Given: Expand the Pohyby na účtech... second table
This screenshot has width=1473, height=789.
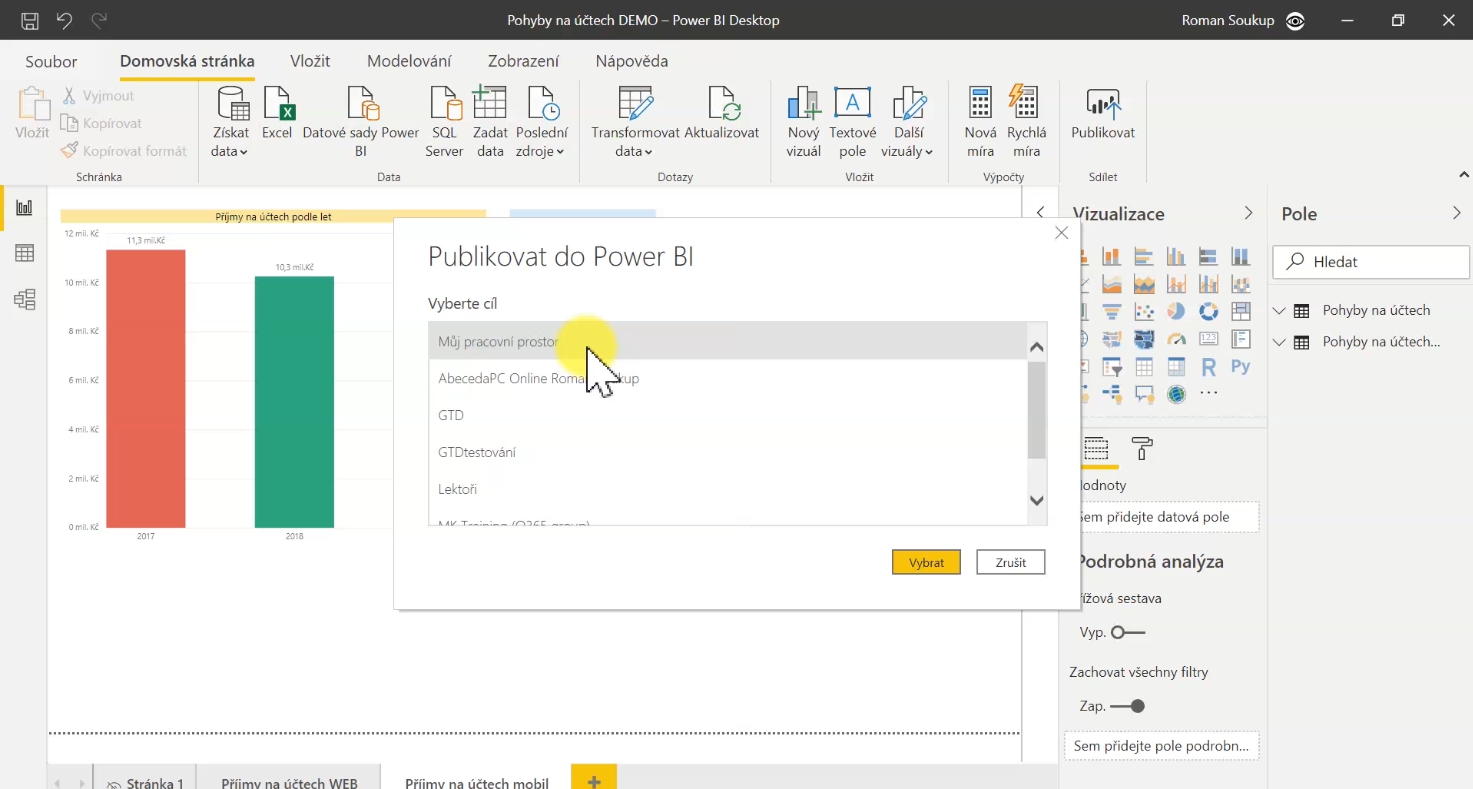Looking at the screenshot, I should (1279, 342).
